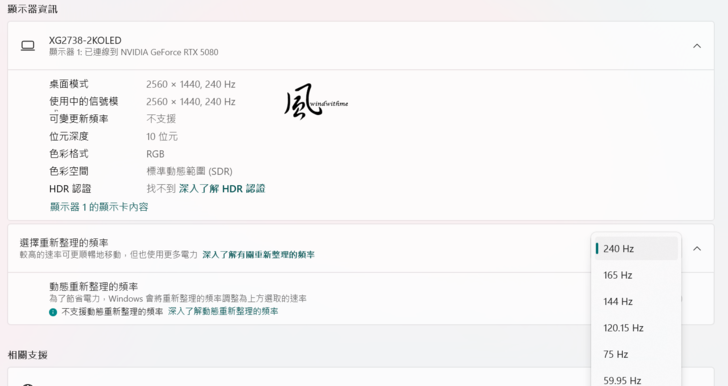Viewport: 728px width, 386px height.
Task: Click the XG2738-2KOLED display name header
Action: [x=85, y=40]
